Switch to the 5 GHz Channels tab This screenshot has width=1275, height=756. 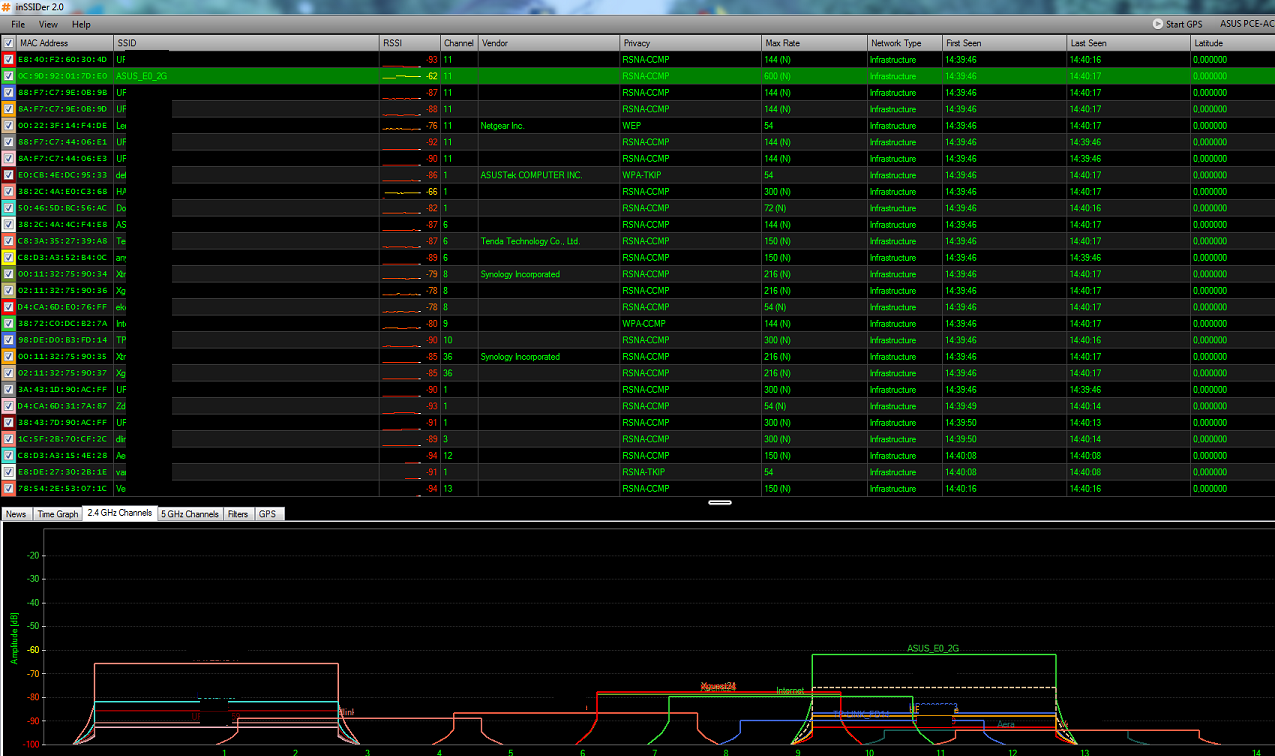pos(190,514)
